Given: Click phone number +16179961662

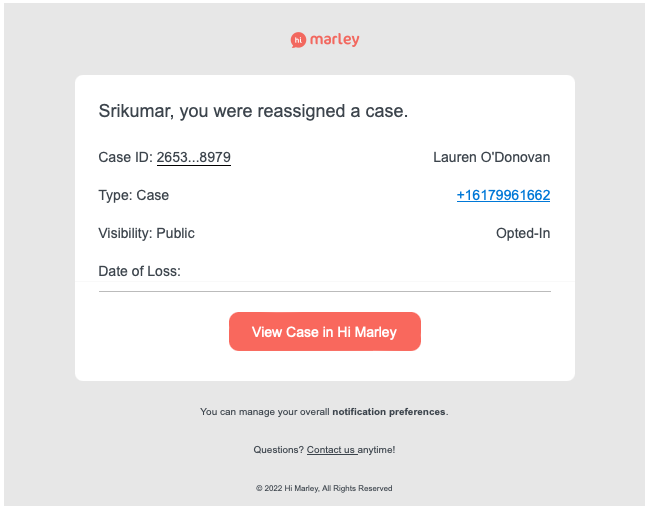Looking at the screenshot, I should coord(503,195).
